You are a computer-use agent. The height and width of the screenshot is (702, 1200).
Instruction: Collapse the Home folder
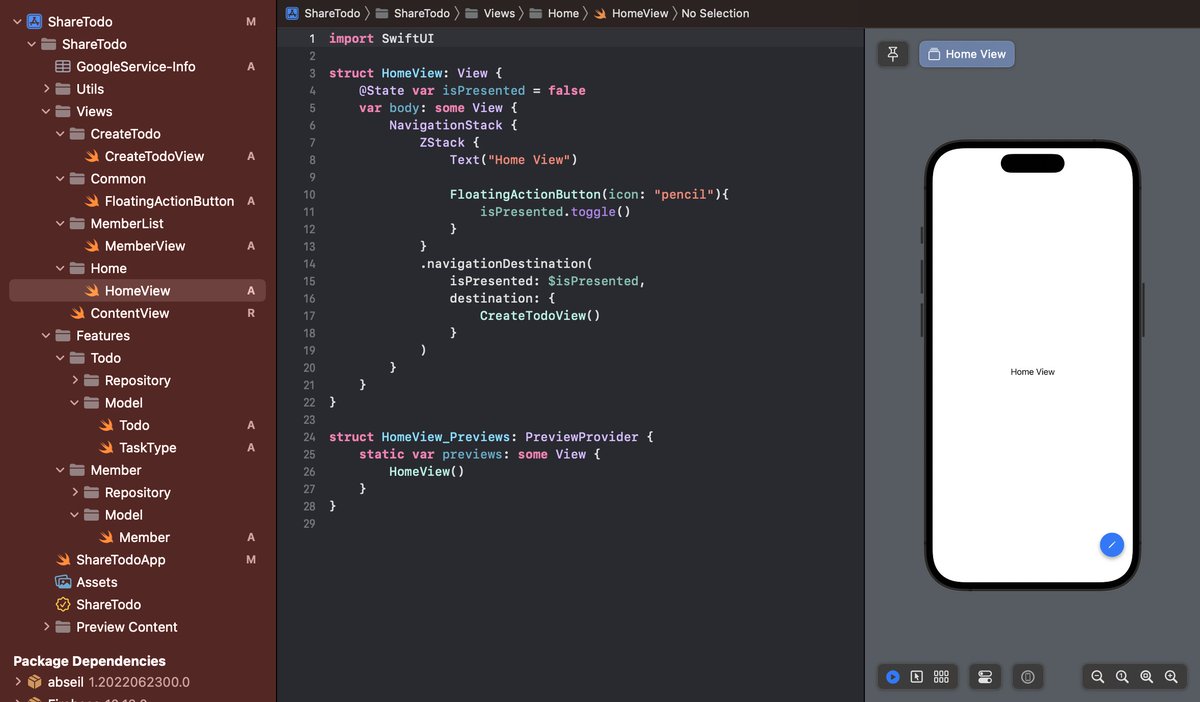click(61, 268)
